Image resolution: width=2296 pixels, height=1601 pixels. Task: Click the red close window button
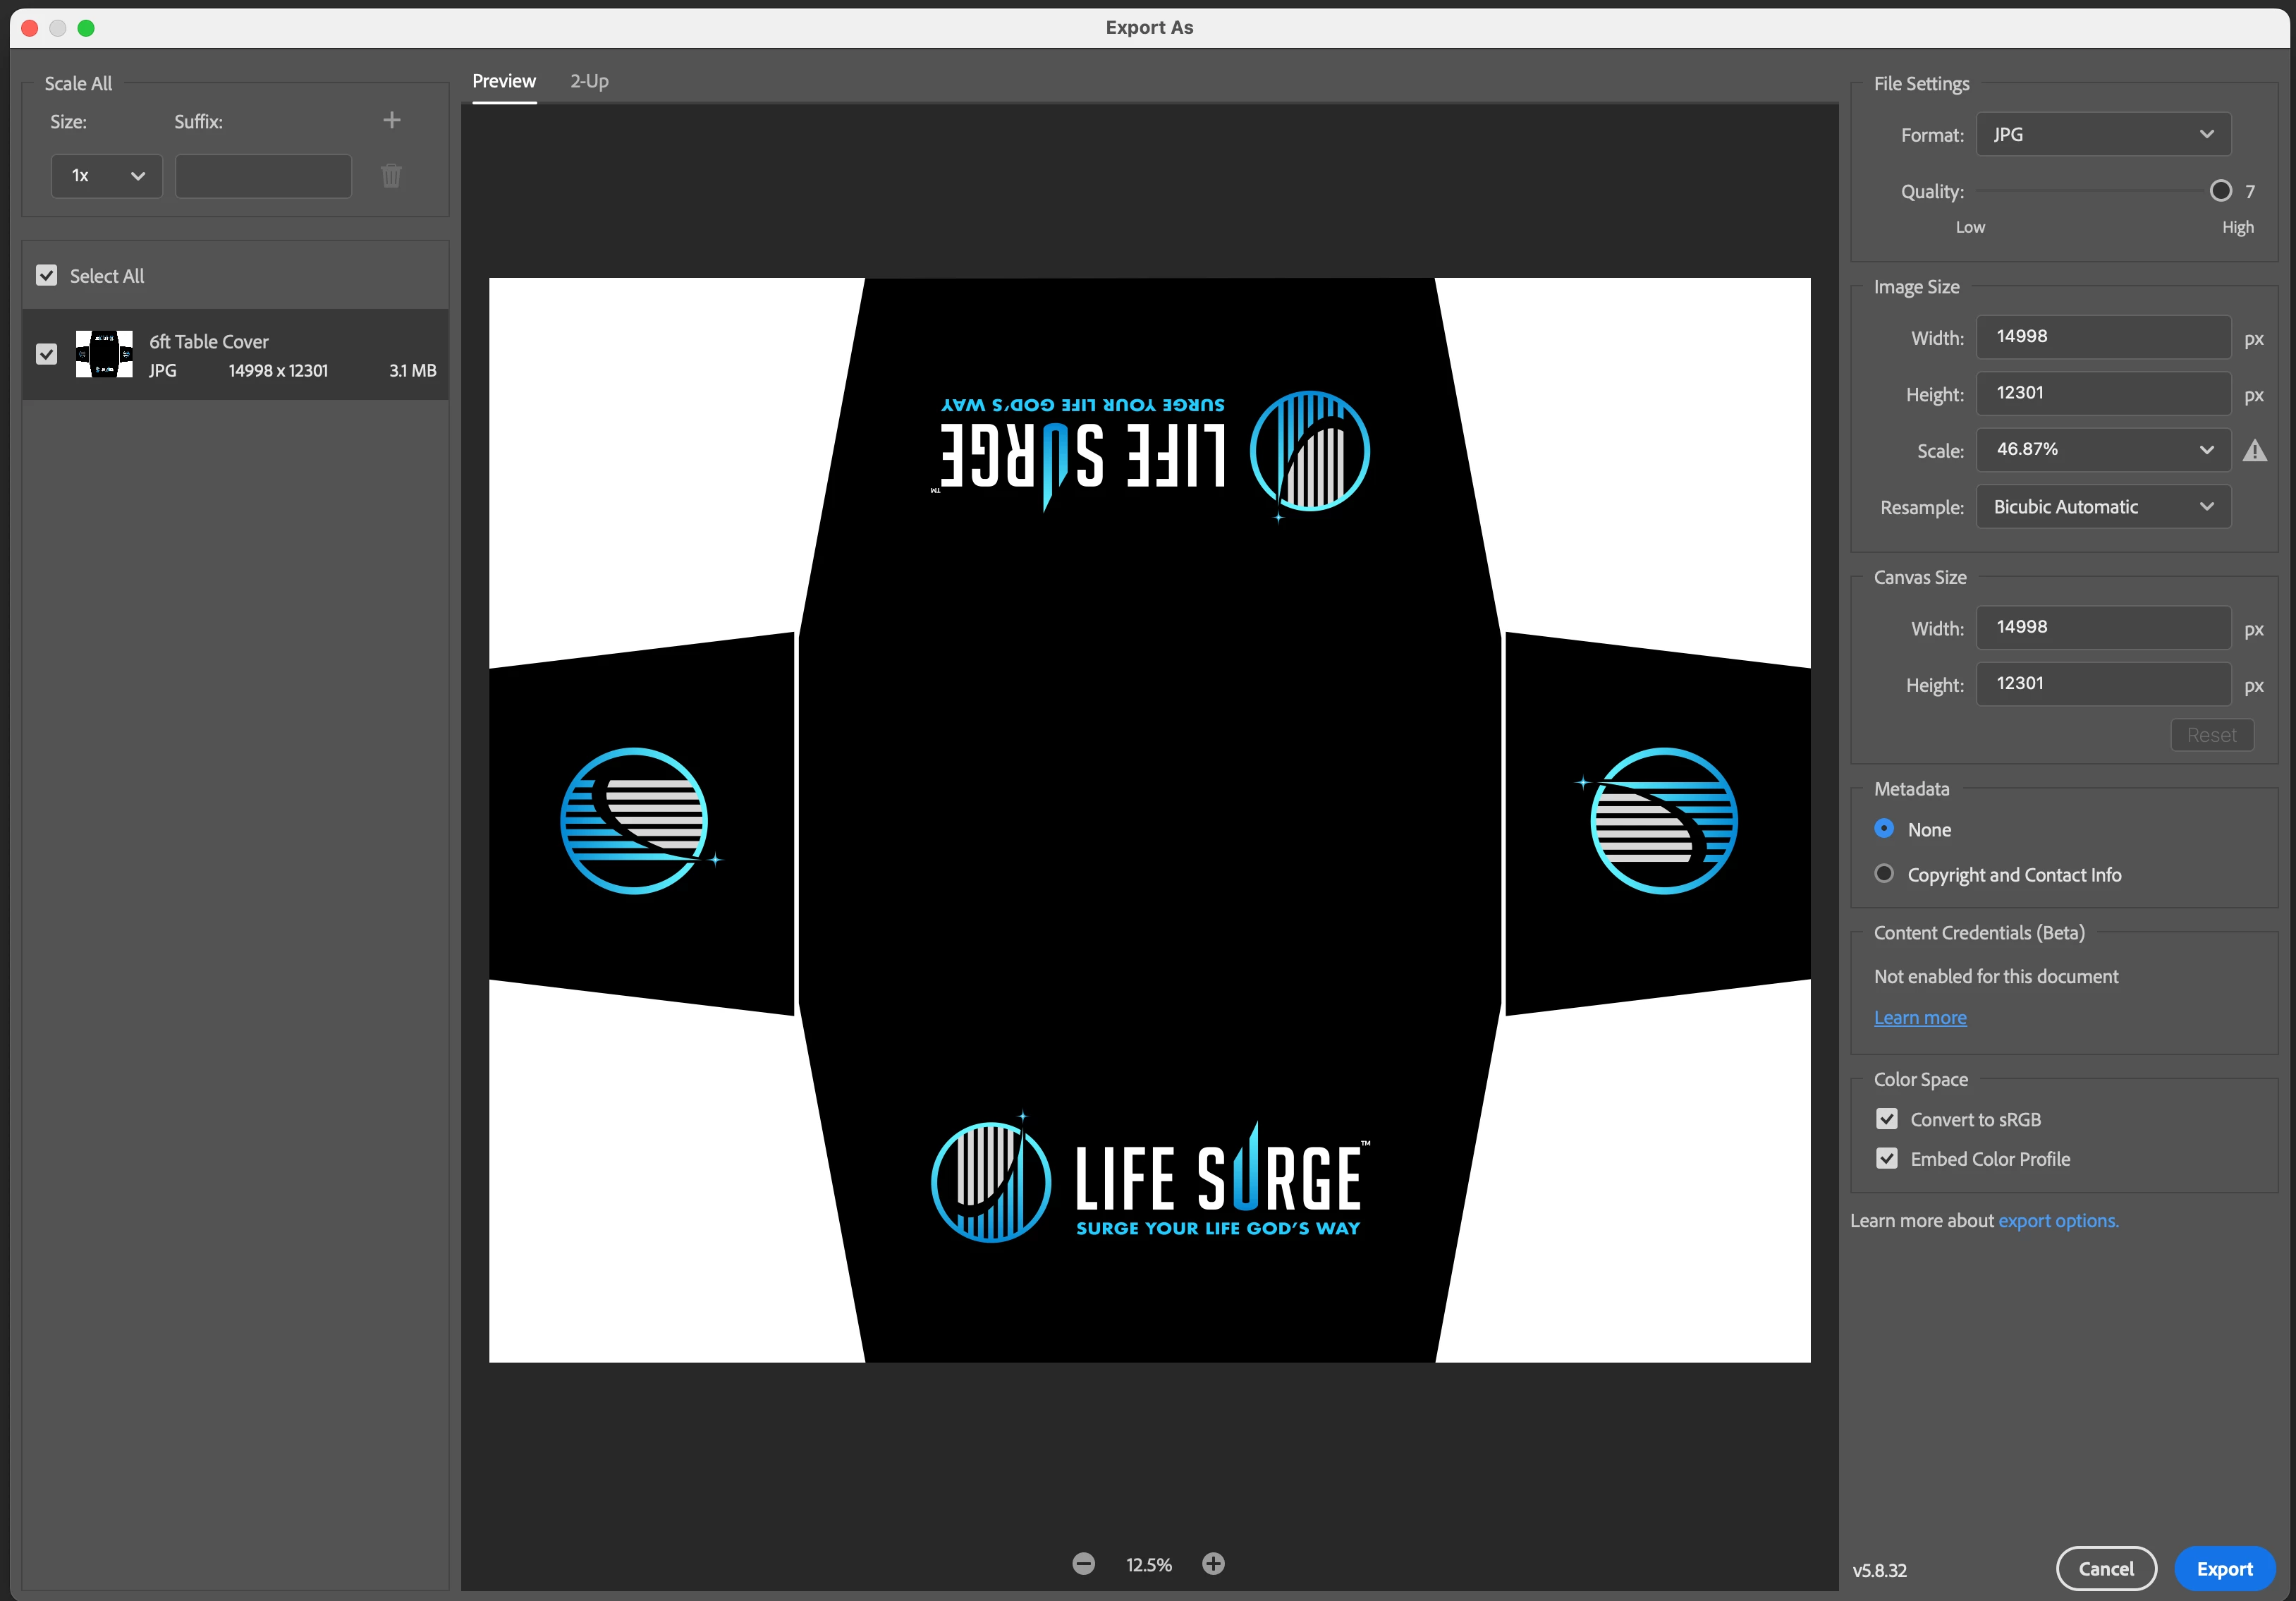[x=30, y=28]
